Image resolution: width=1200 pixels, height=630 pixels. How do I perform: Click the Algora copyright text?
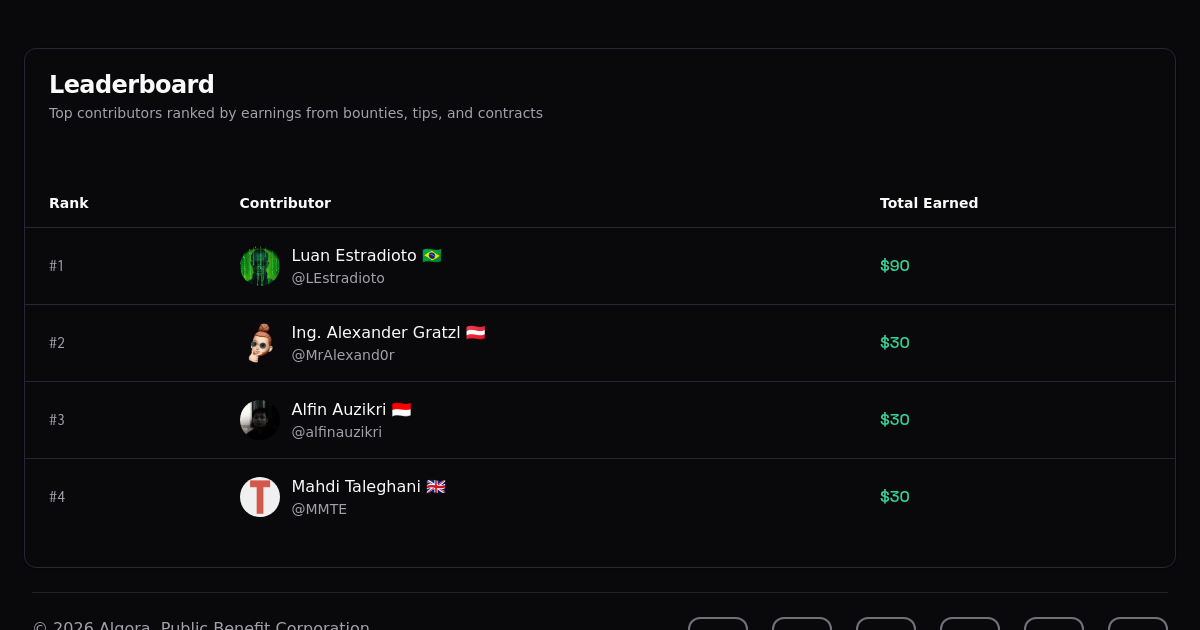(200, 624)
